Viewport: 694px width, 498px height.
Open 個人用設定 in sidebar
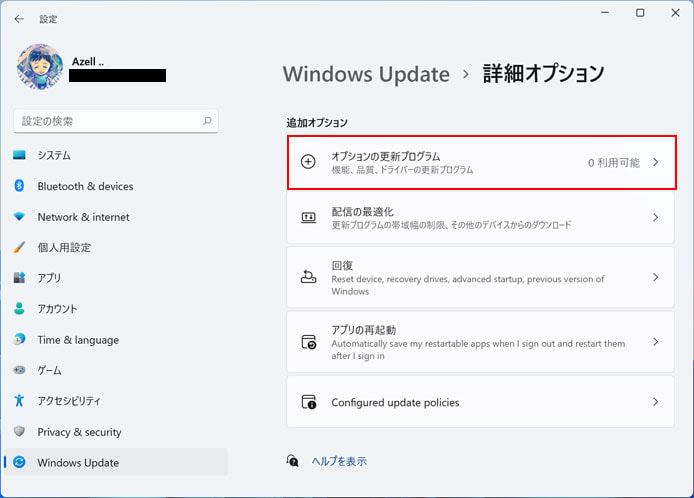click(116, 247)
